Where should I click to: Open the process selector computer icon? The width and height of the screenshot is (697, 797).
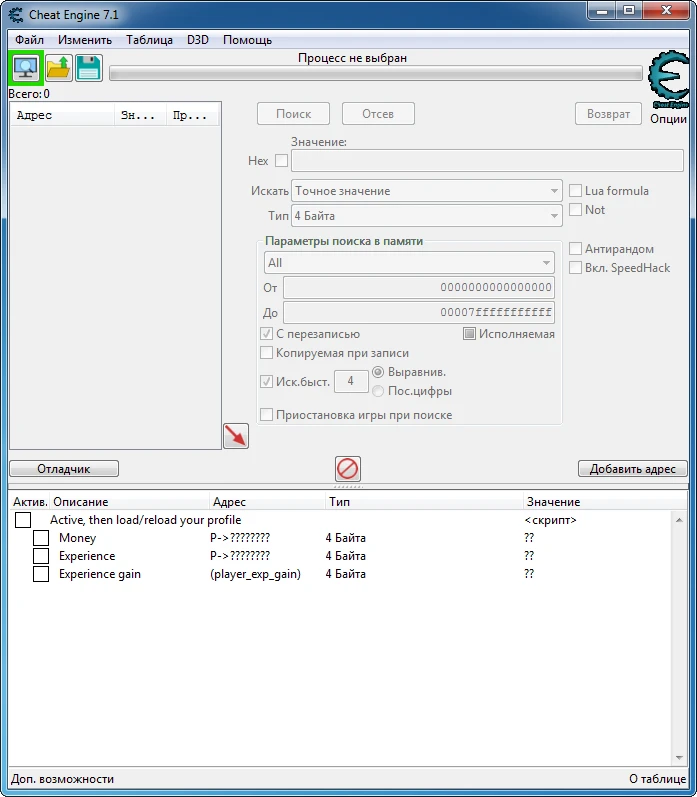tap(25, 68)
